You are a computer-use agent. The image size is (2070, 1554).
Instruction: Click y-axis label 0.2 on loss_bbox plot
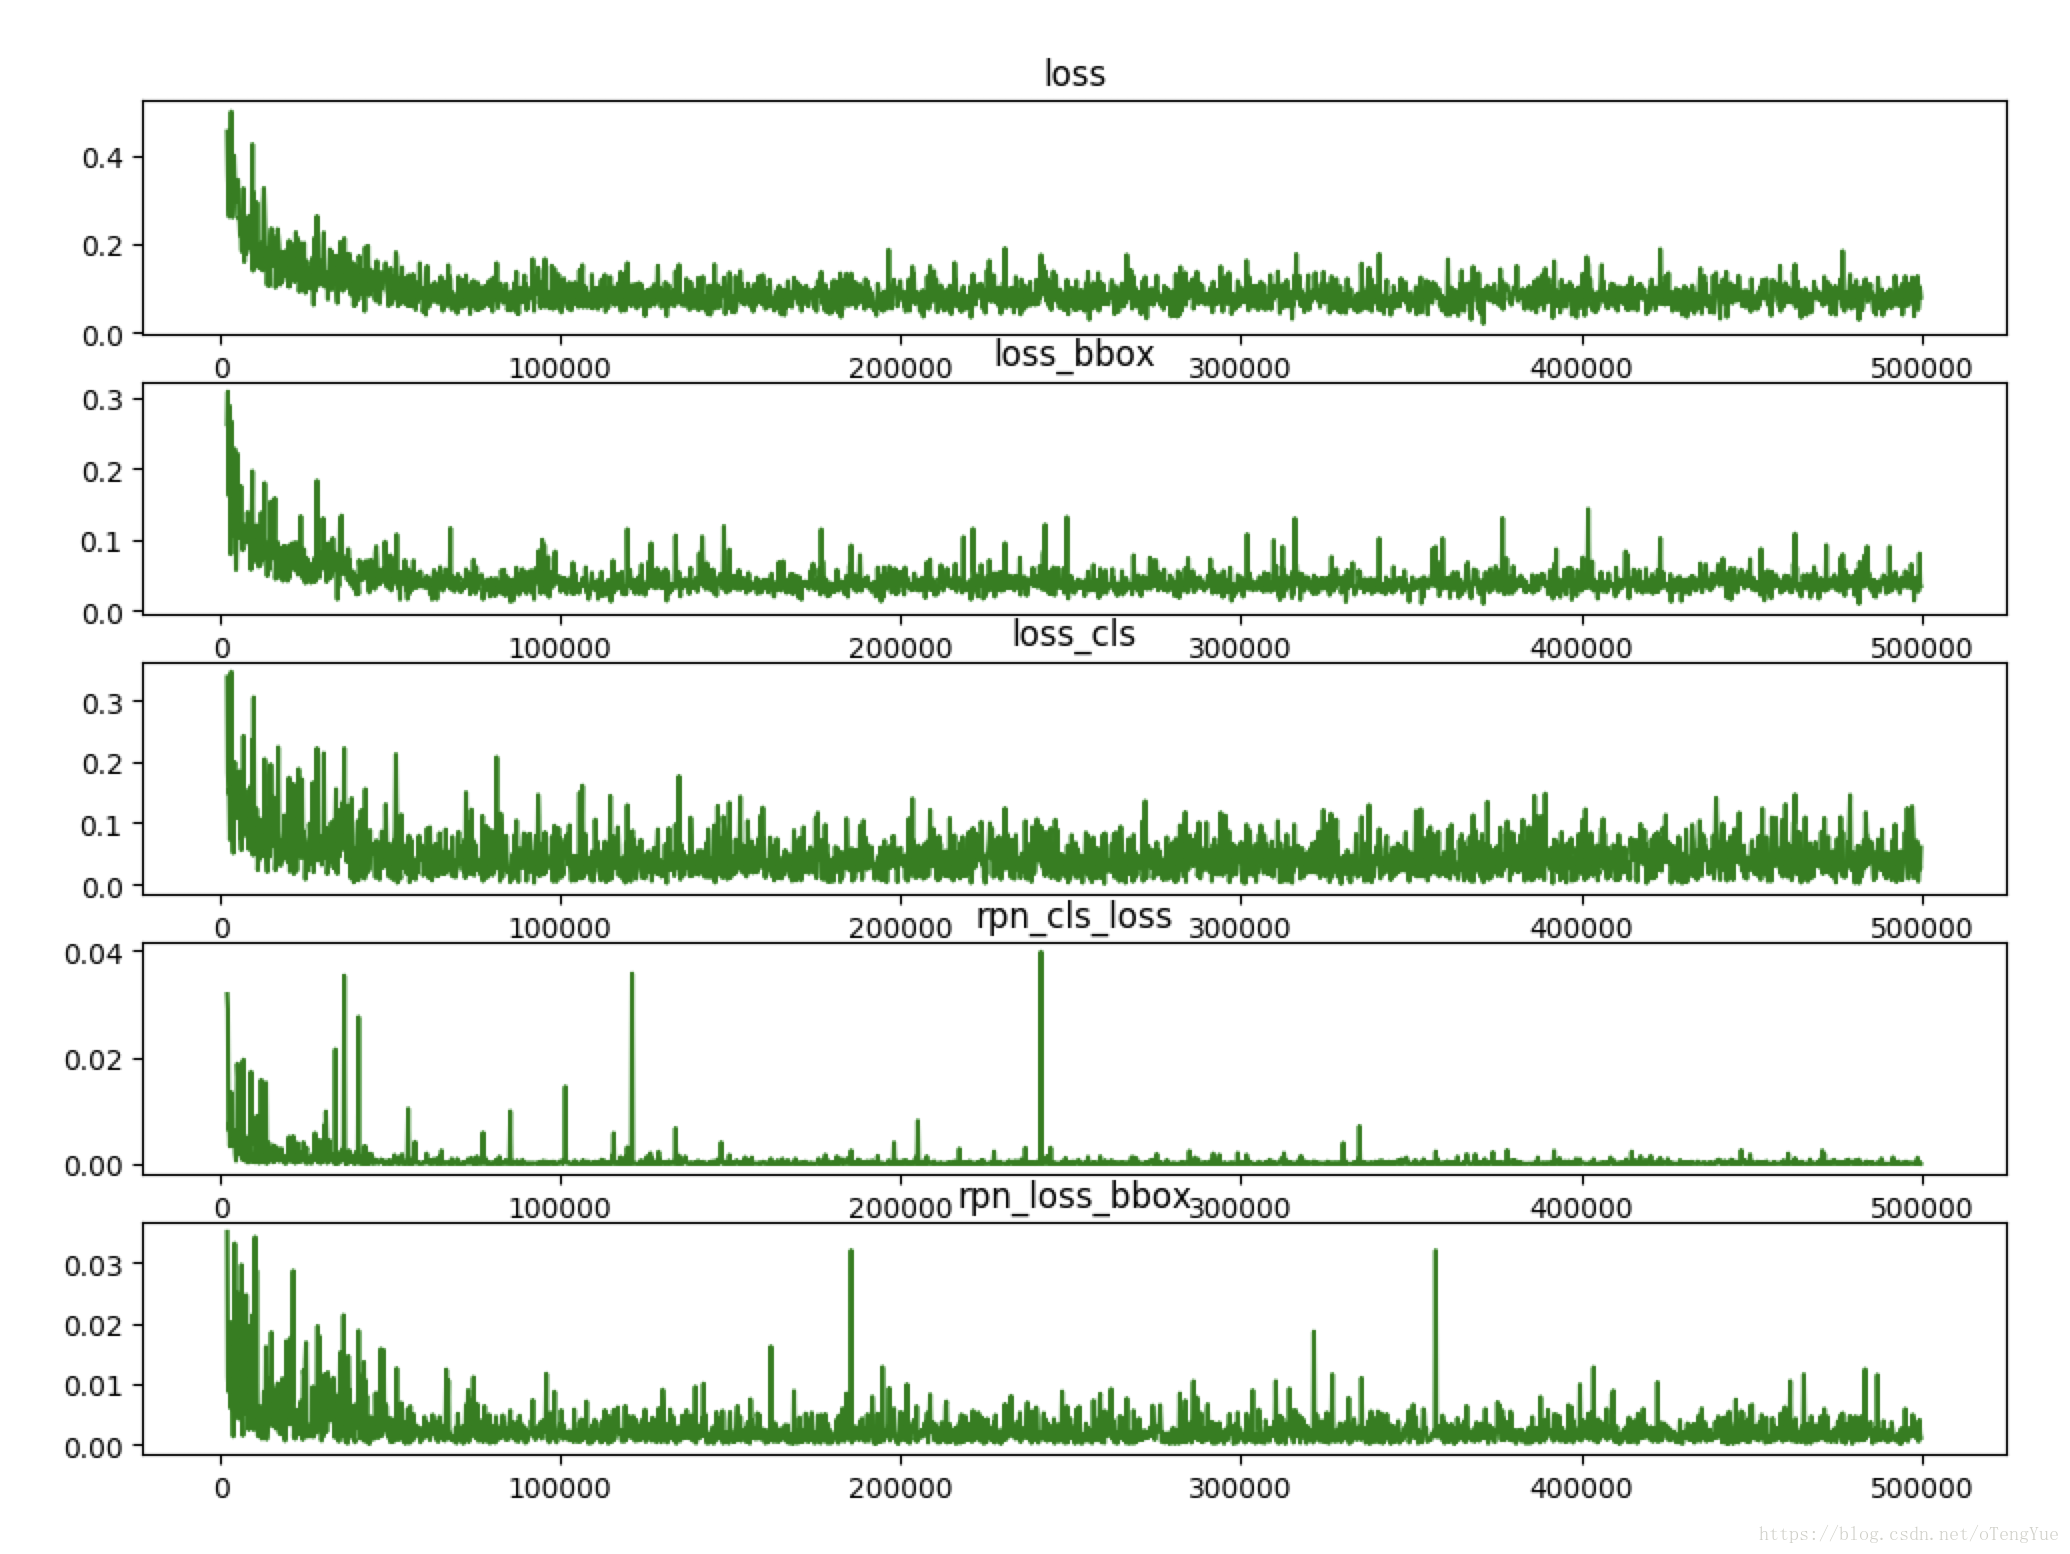(103, 471)
